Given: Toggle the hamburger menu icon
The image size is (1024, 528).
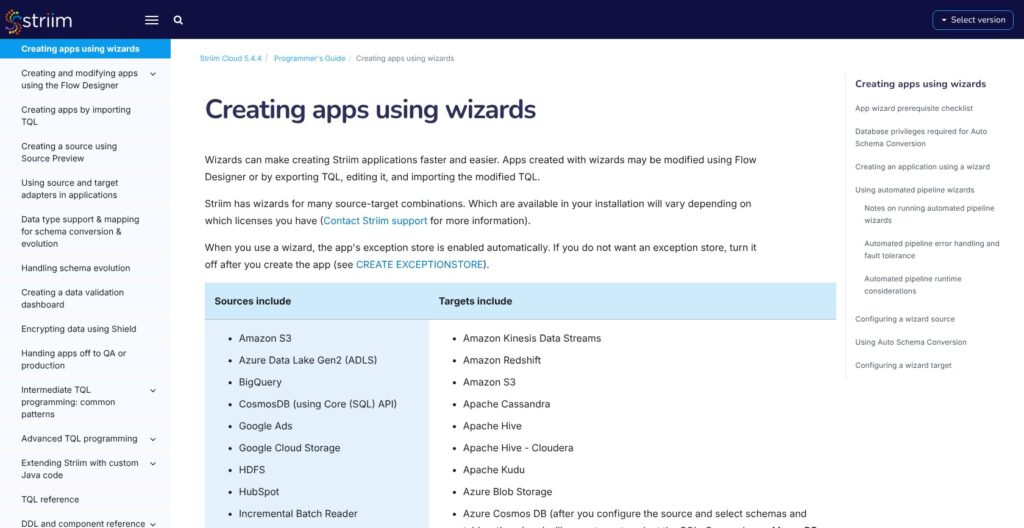Looking at the screenshot, I should (x=152, y=20).
